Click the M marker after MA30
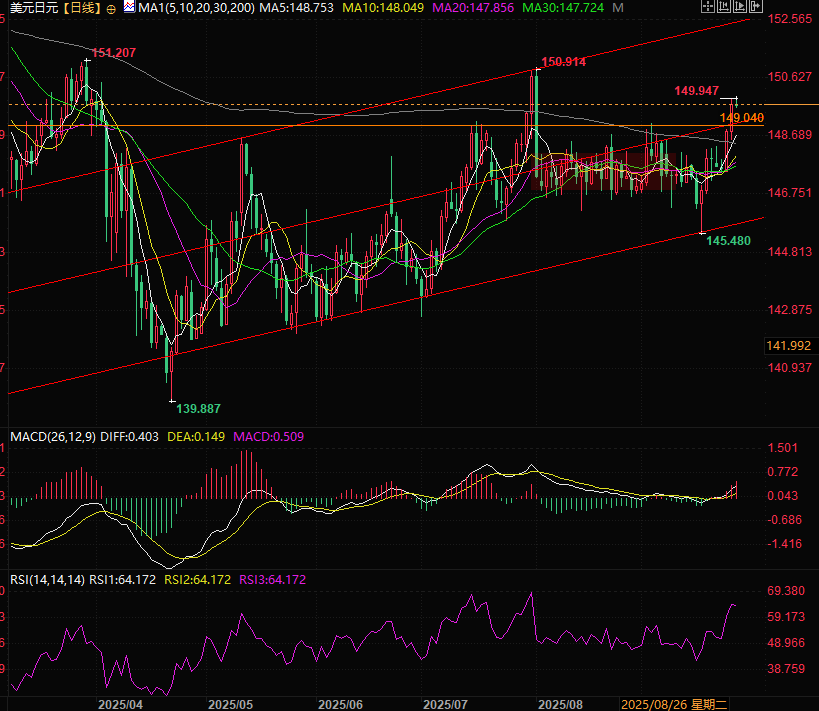Screen dimensions: 819x711 click(x=618, y=8)
